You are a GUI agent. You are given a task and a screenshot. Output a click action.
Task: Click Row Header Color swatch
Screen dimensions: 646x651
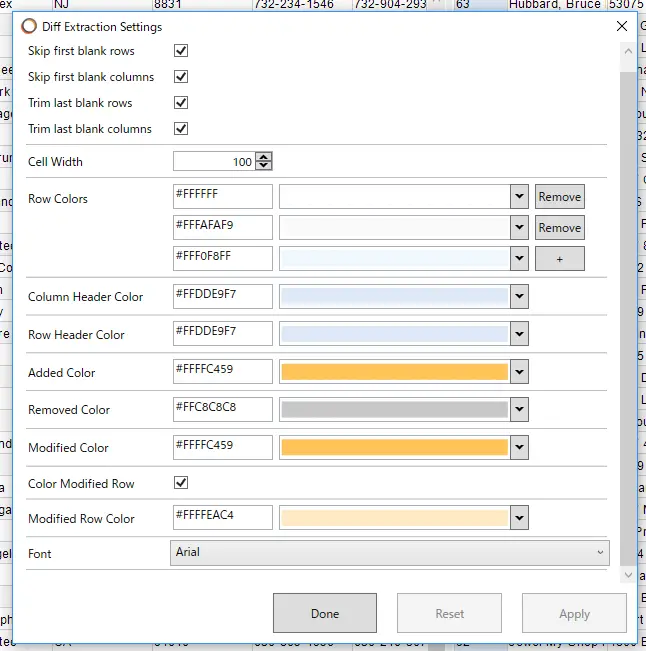[394, 333]
